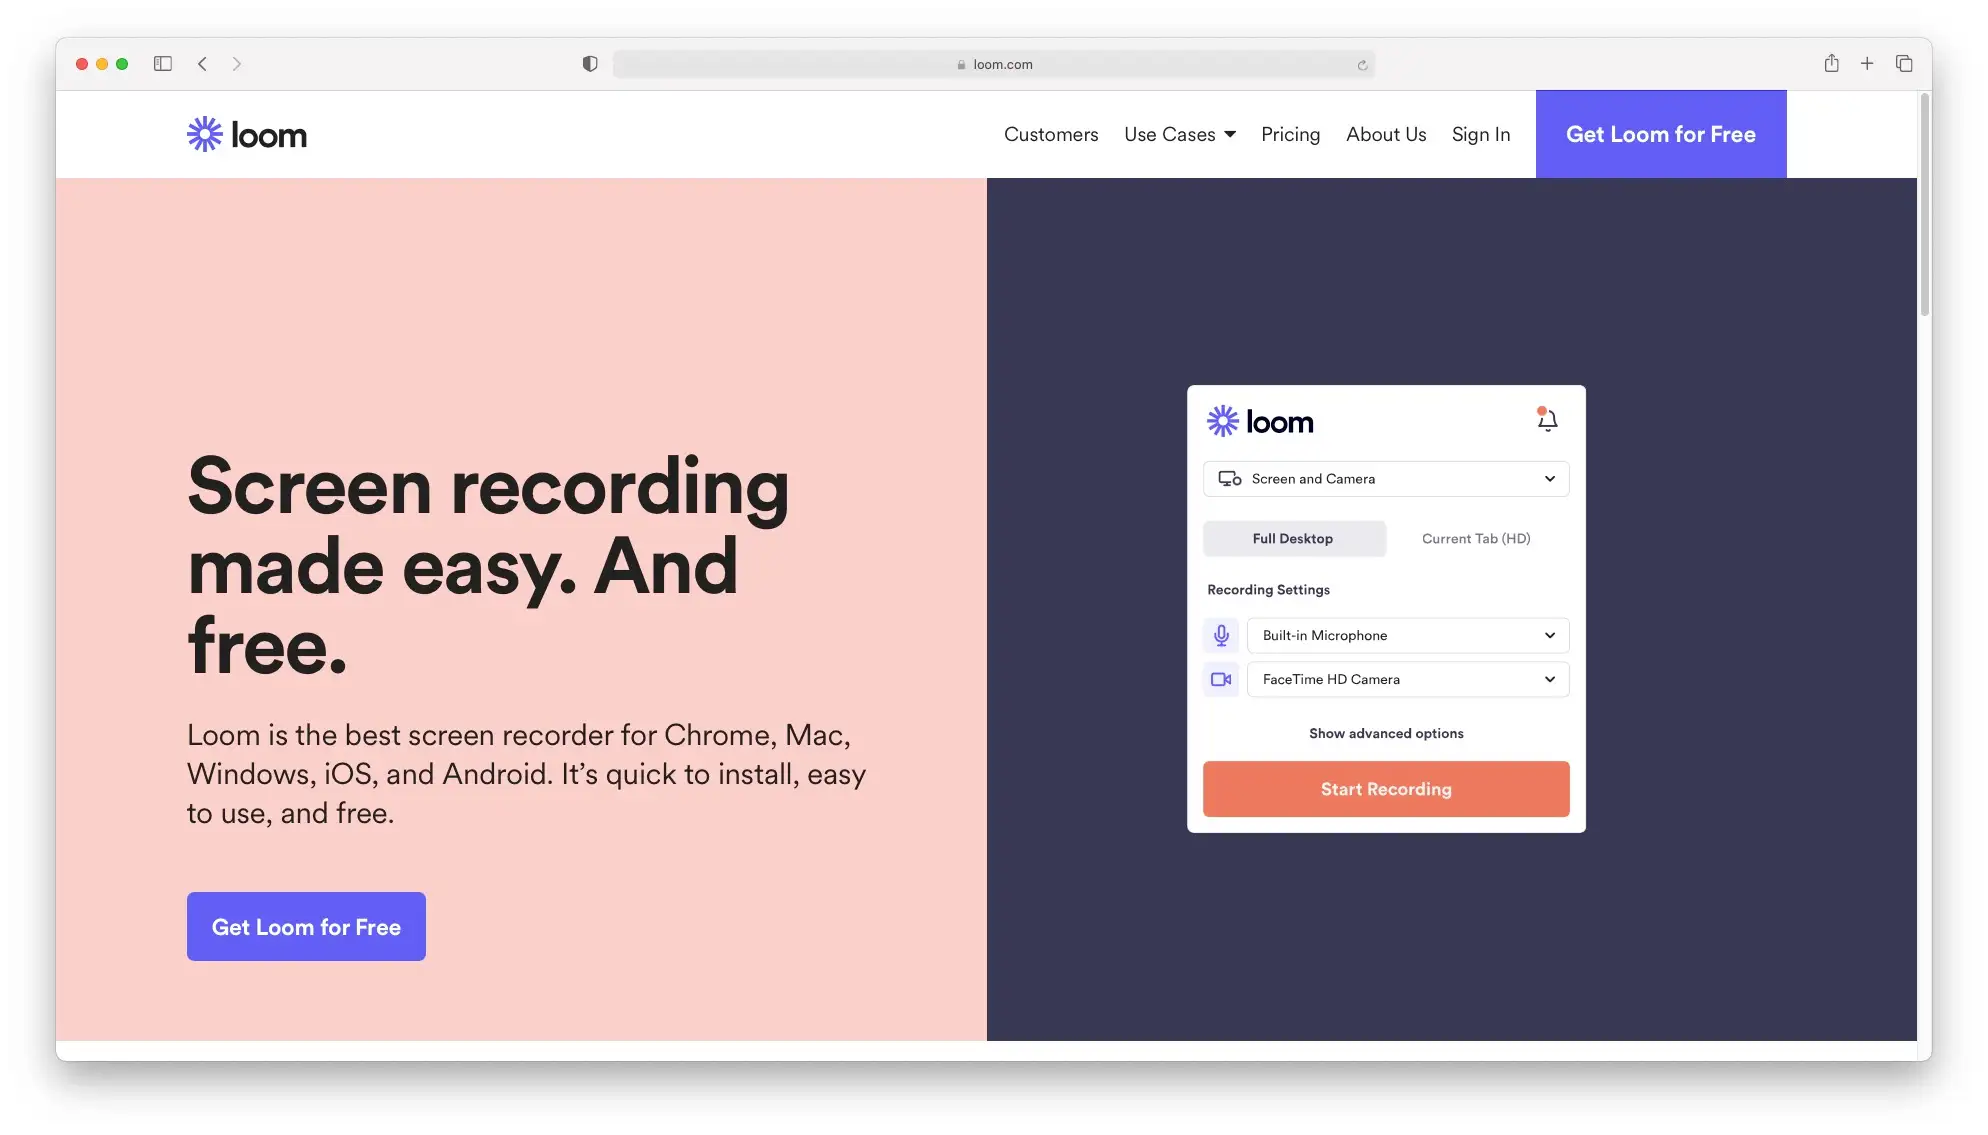Click the shield icon in the browser address bar

(x=590, y=63)
